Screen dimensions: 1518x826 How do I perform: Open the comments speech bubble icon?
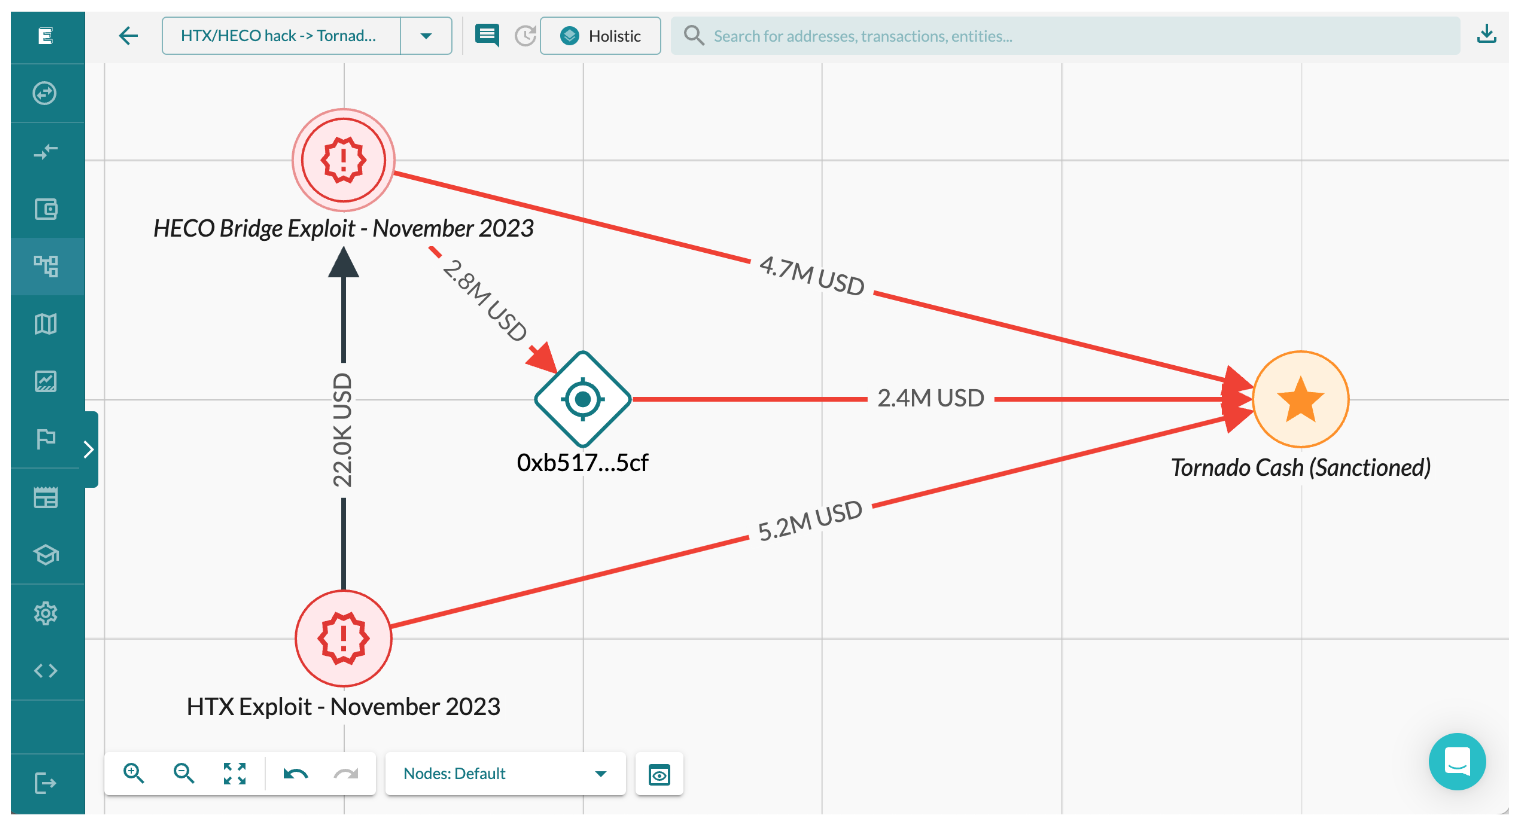point(487,36)
